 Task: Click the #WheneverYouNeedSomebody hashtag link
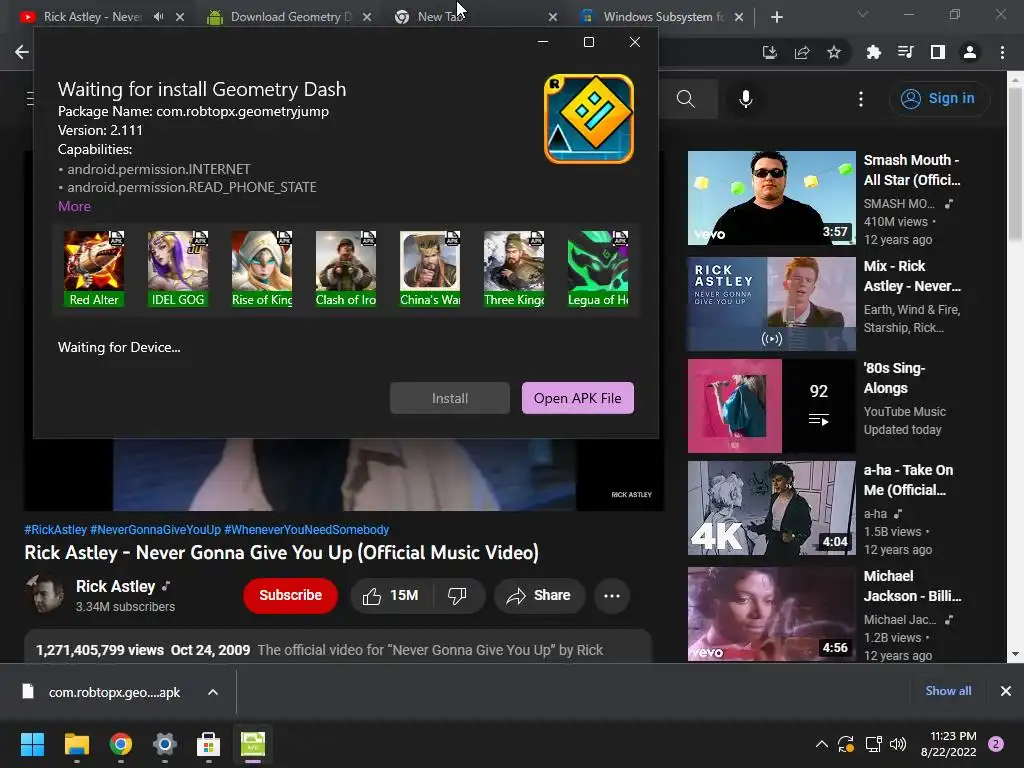(x=306, y=530)
